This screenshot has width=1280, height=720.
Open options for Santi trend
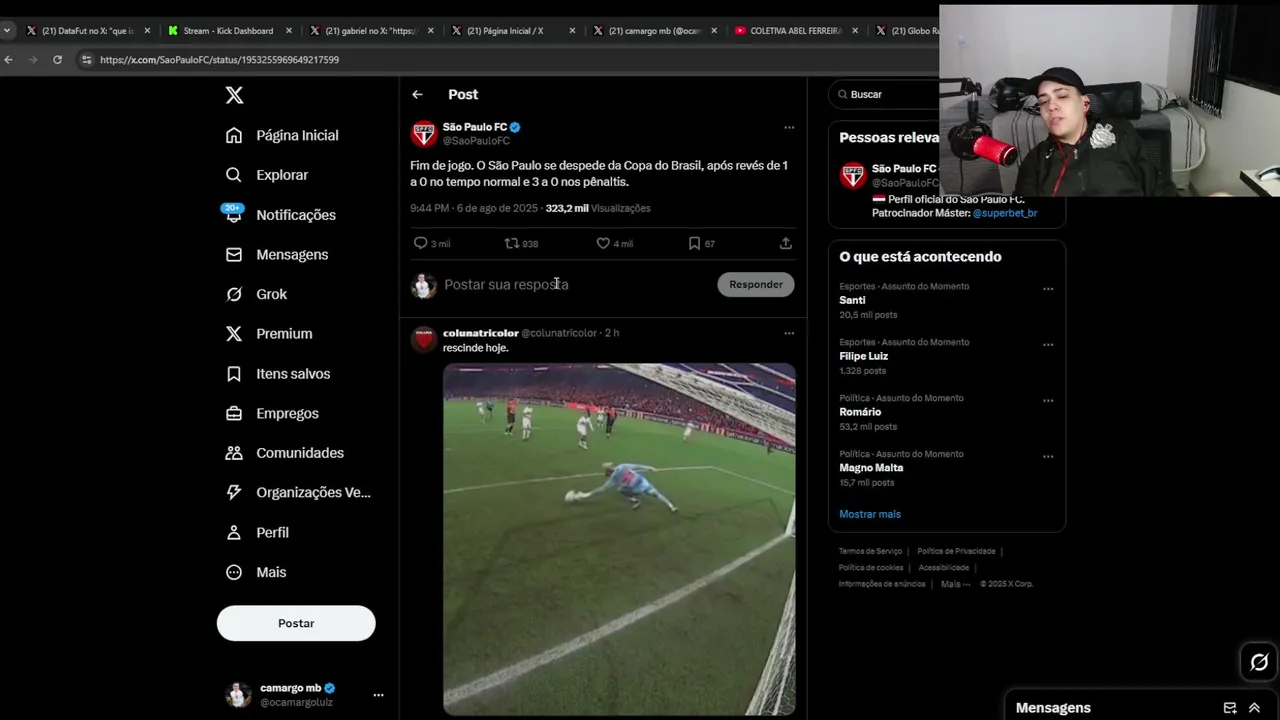pos(1048,289)
